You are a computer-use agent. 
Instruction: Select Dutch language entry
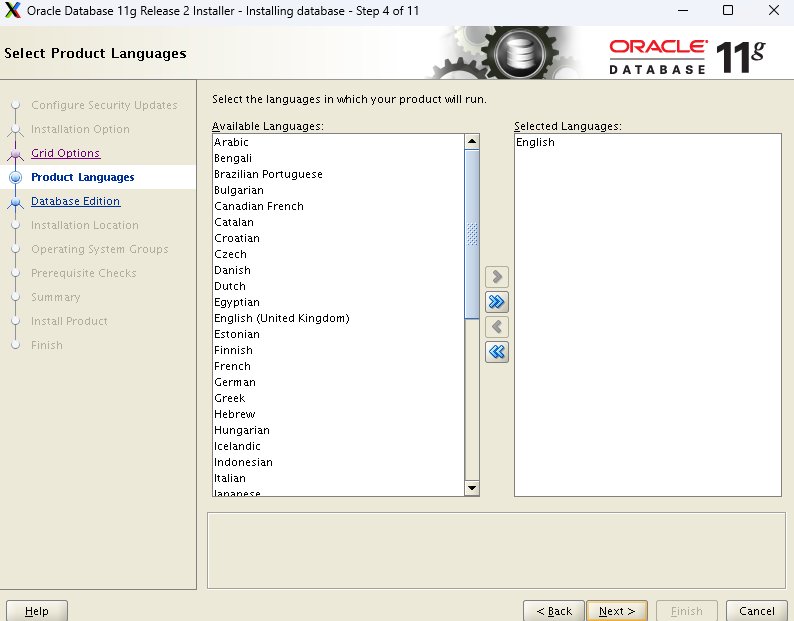tap(338, 286)
